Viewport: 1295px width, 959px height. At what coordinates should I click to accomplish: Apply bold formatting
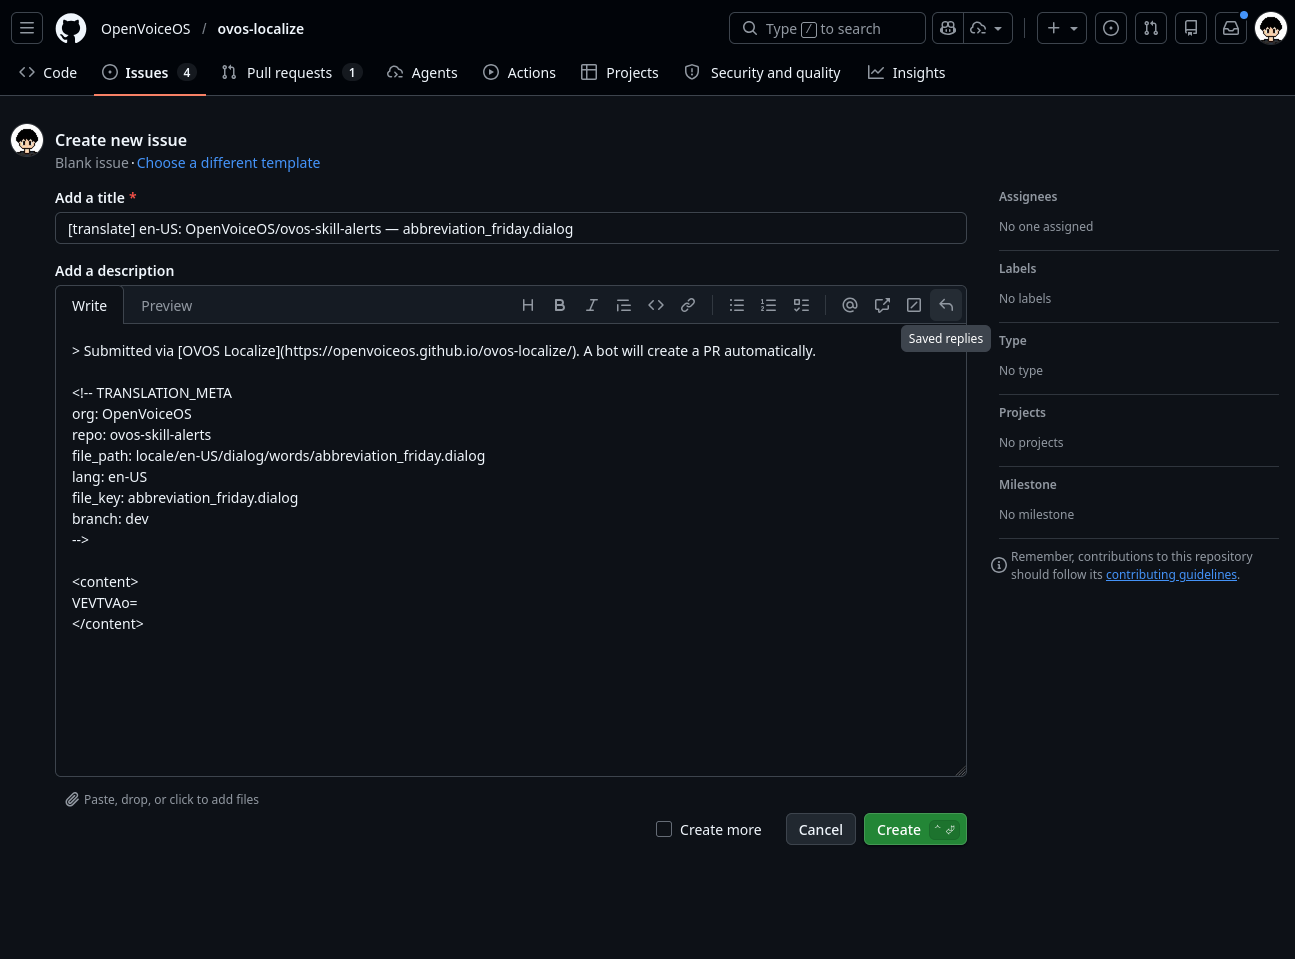click(x=560, y=305)
